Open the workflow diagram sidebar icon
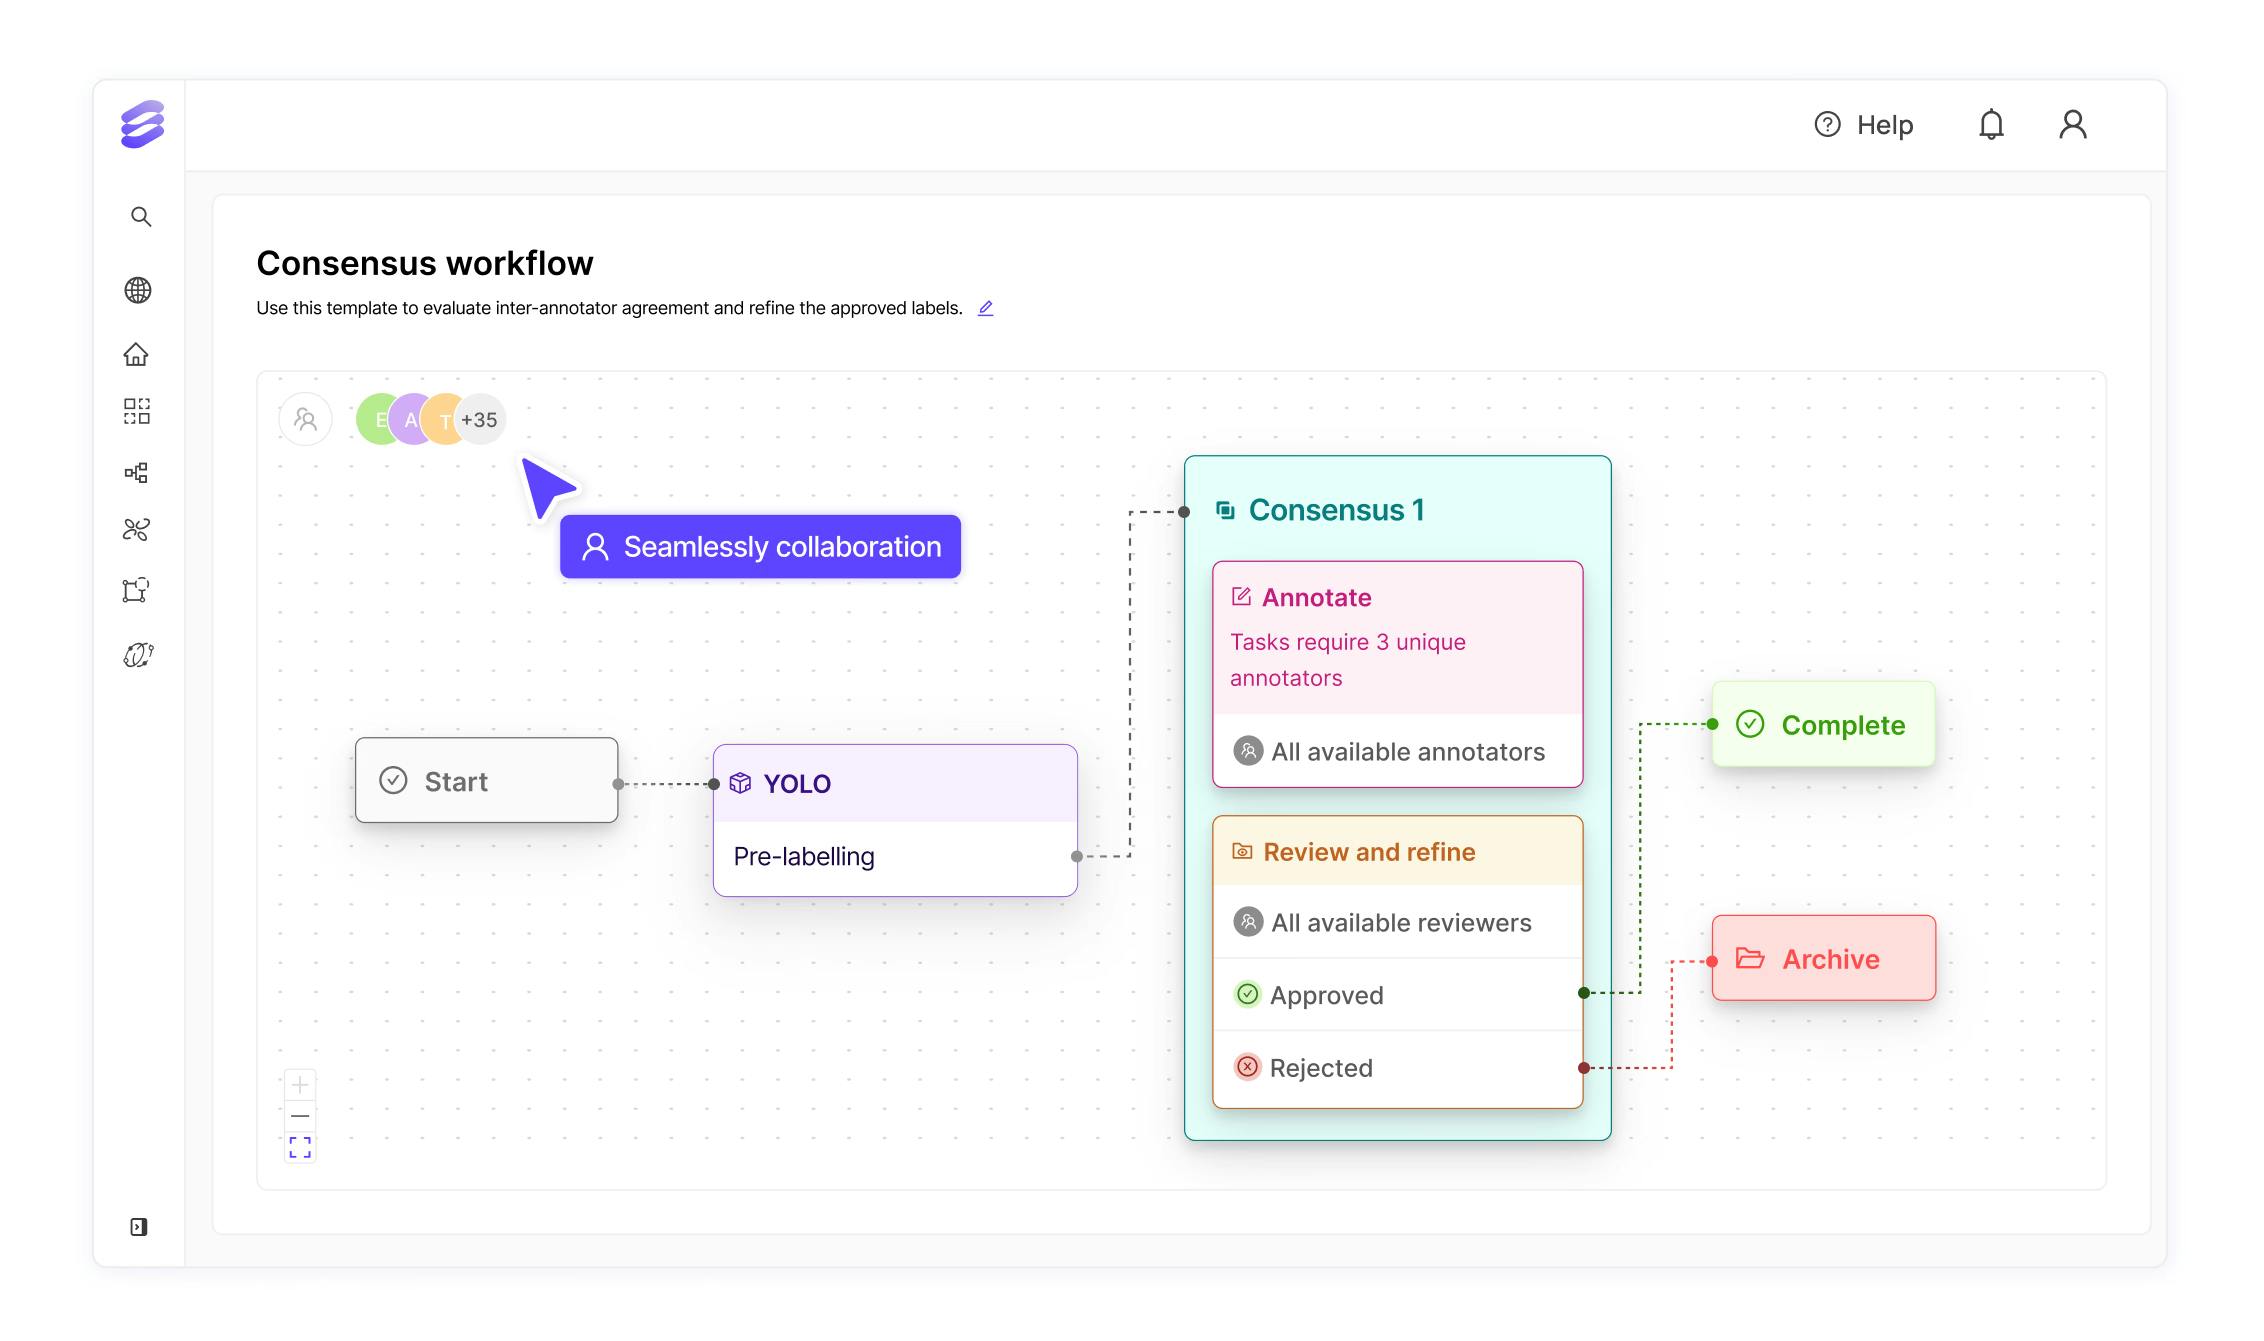This screenshot has width=2264, height=1341. 136,472
